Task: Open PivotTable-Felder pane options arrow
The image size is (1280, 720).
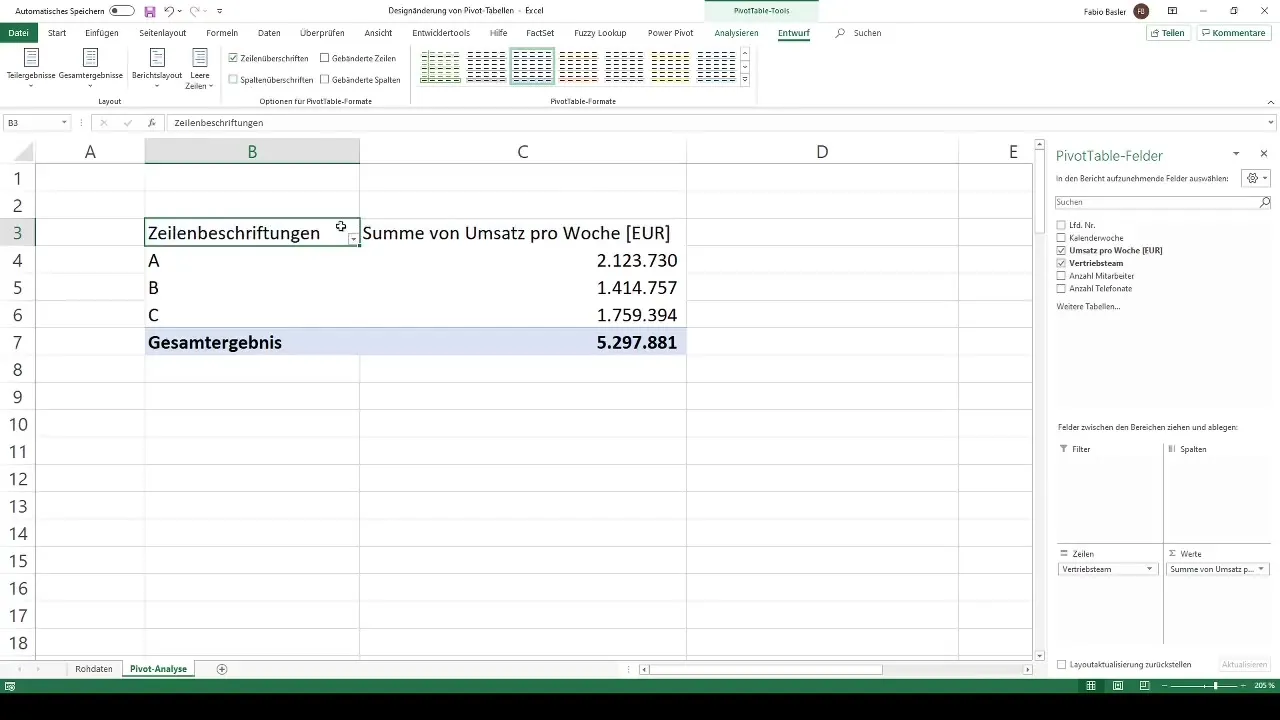Action: coord(1237,154)
